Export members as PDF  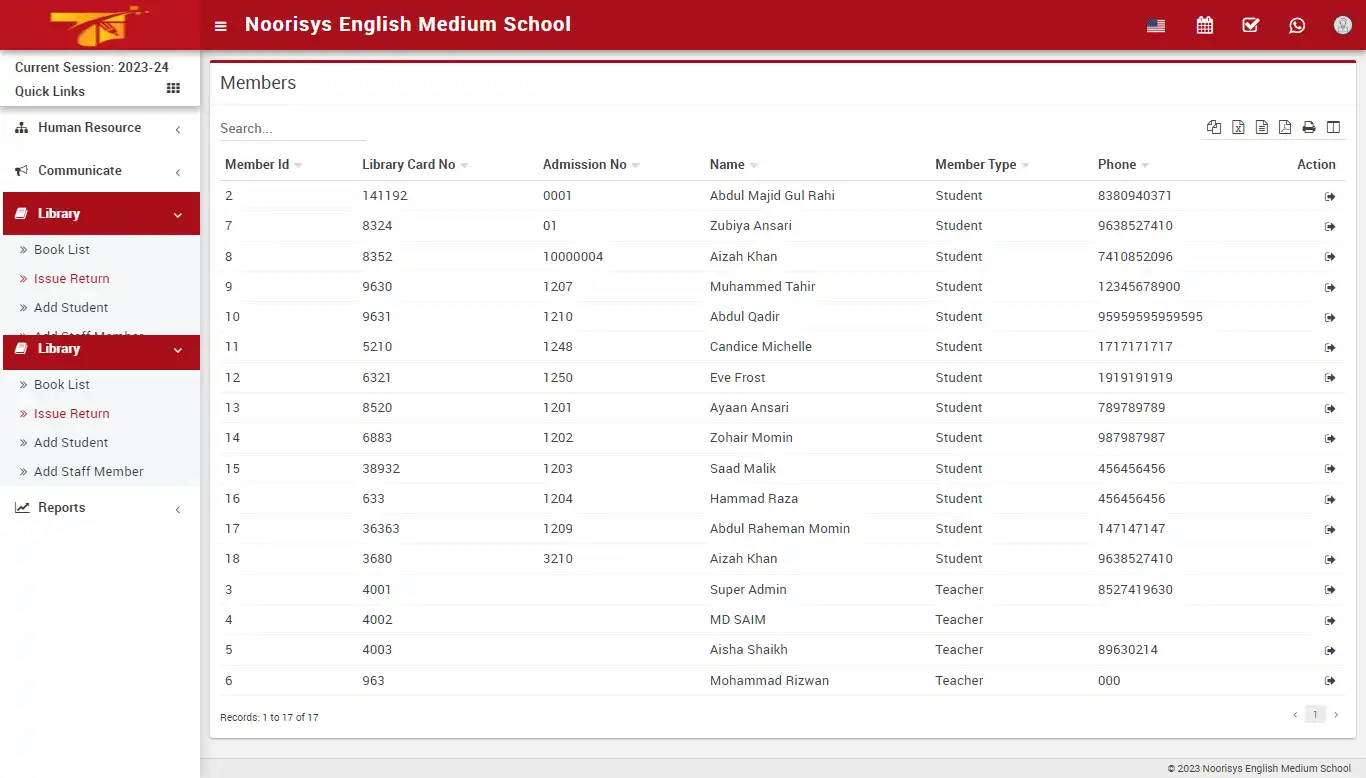pyautogui.click(x=1285, y=127)
